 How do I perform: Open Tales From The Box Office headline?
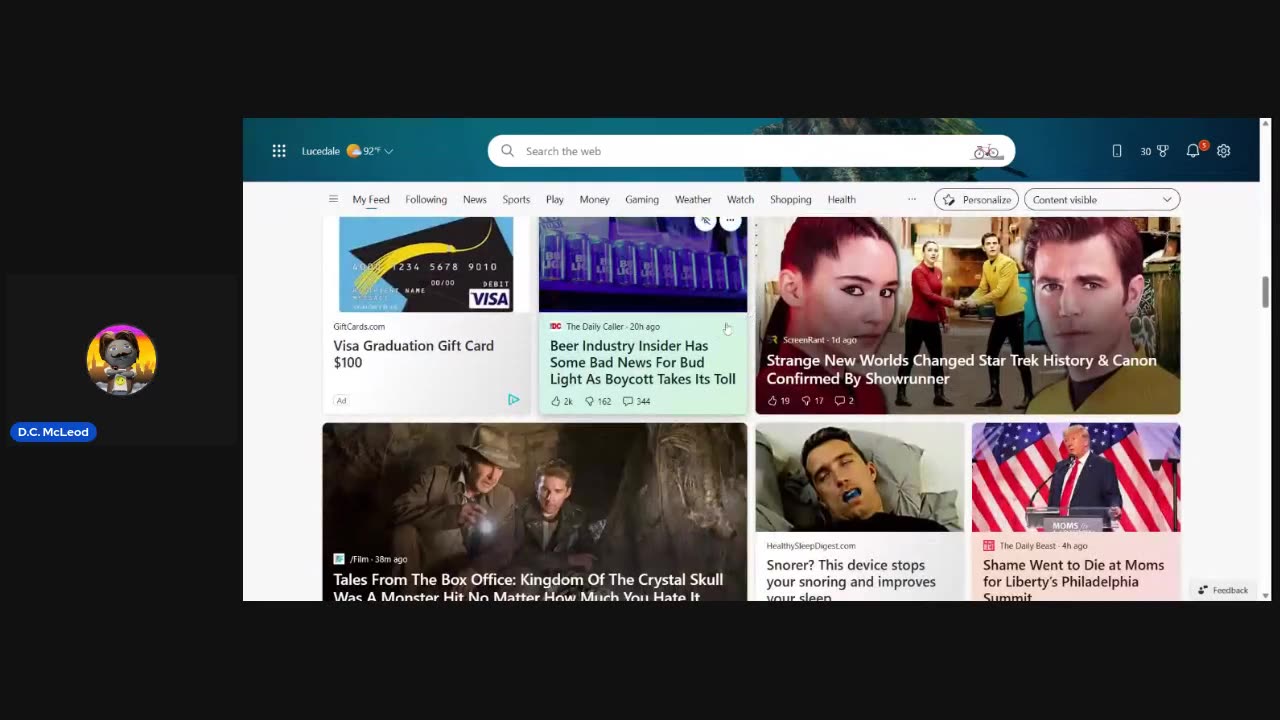pyautogui.click(x=528, y=587)
